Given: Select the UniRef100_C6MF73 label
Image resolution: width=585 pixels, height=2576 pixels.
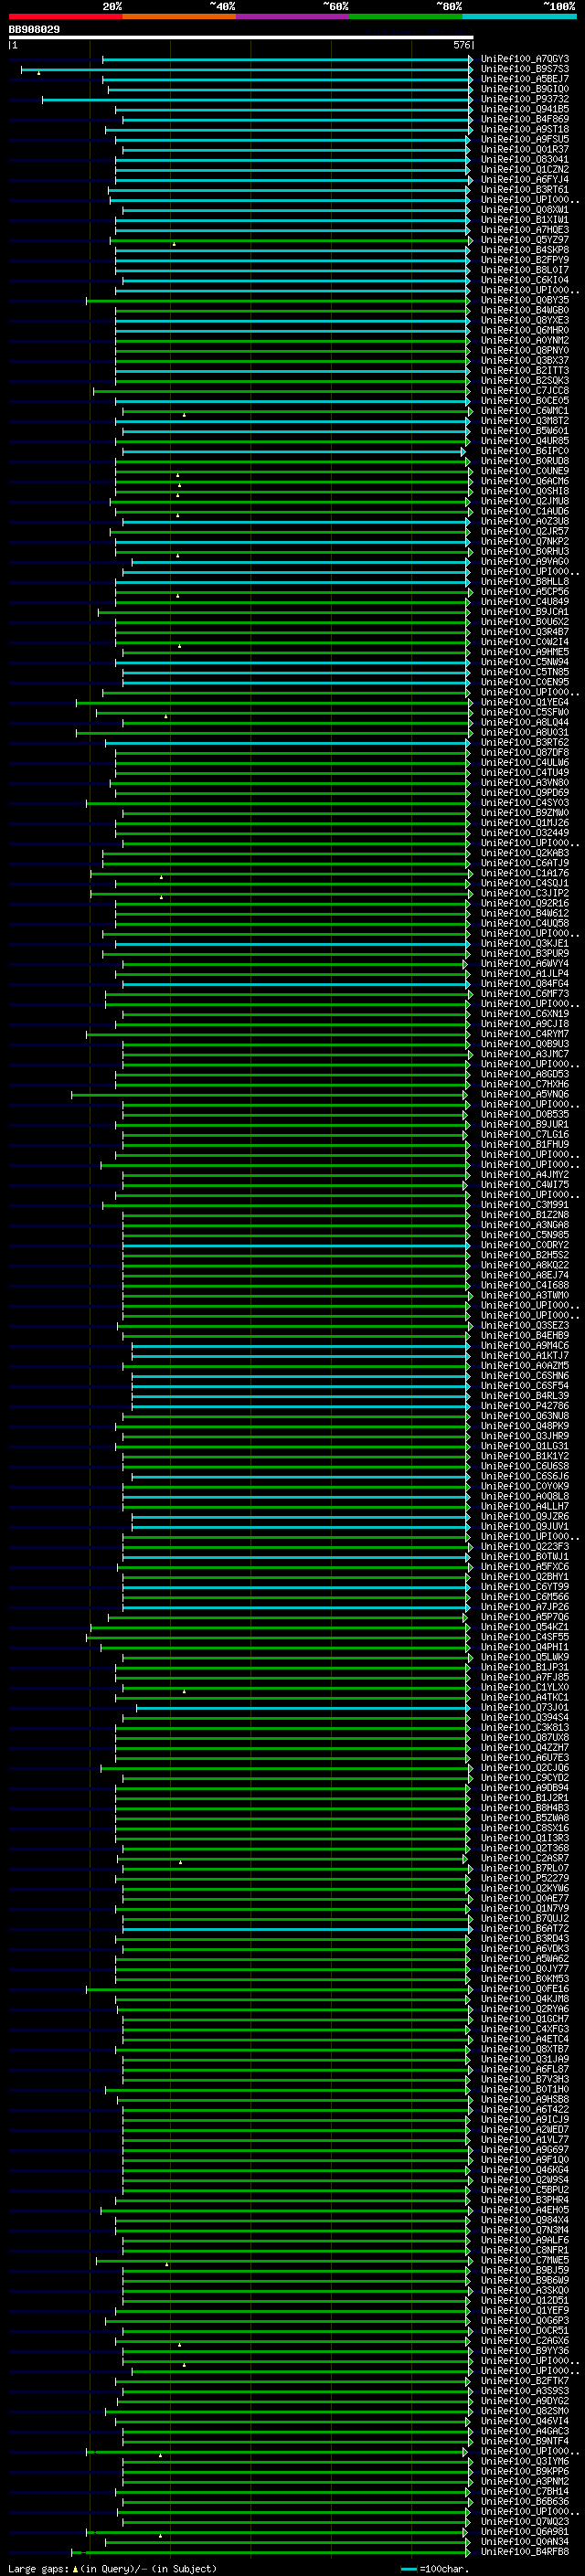Looking at the screenshot, I should pyautogui.click(x=524, y=994).
